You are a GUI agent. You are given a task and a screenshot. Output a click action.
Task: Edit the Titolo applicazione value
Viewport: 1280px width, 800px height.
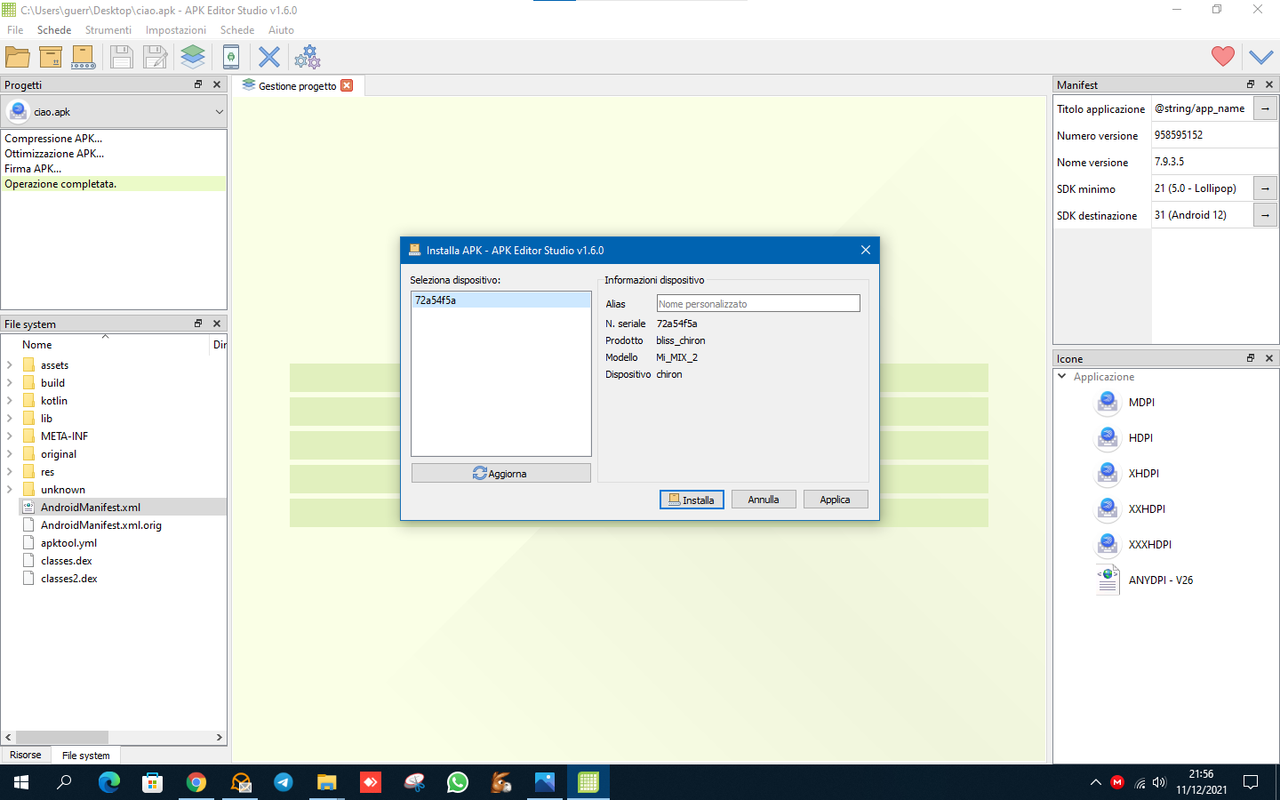pyautogui.click(x=1201, y=109)
